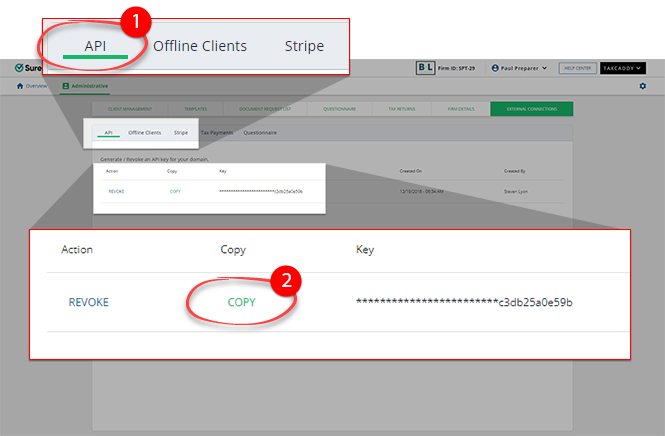665x436 pixels.
Task: Click the enlarged Stripe tab
Action: click(x=304, y=46)
